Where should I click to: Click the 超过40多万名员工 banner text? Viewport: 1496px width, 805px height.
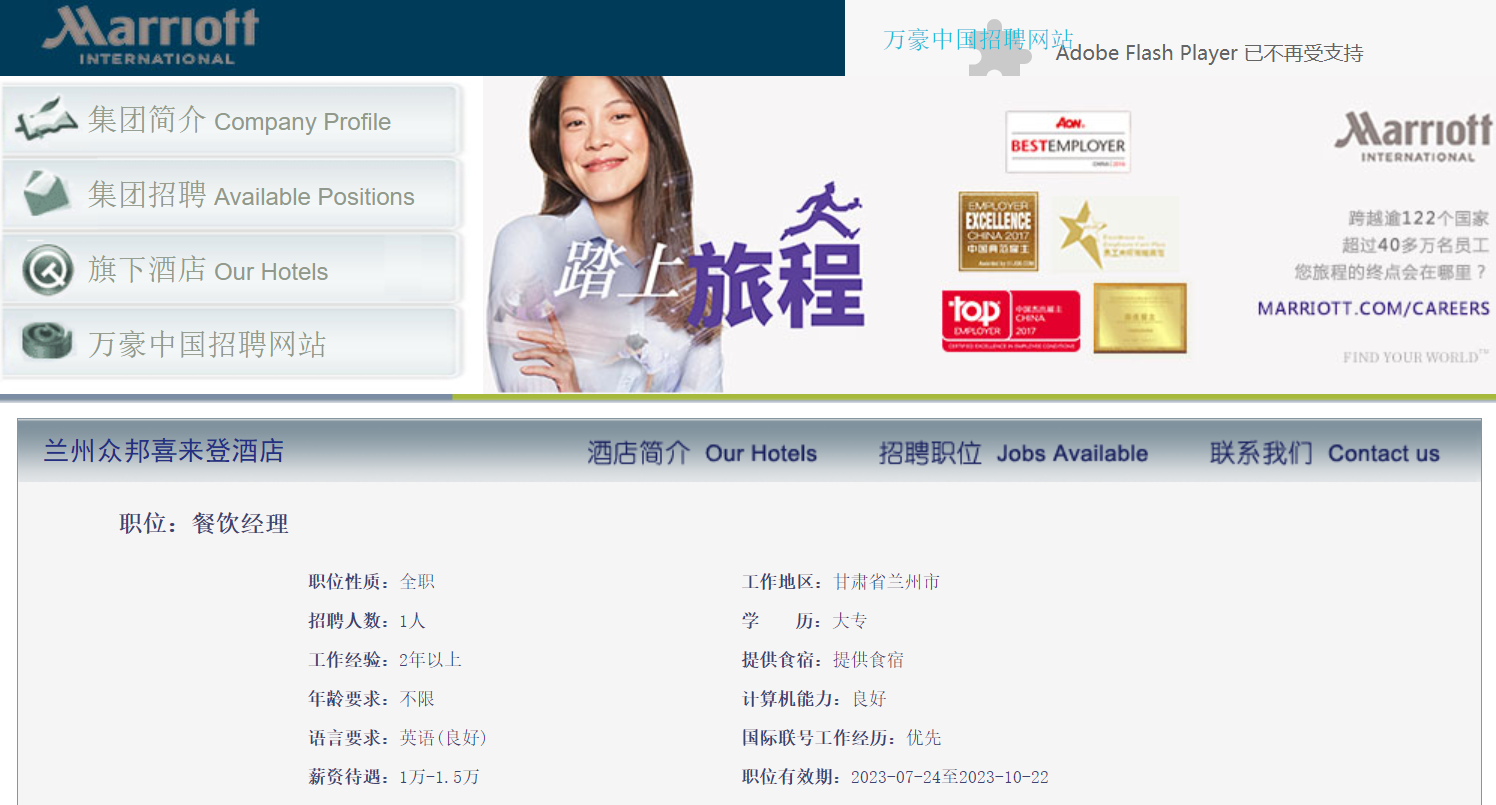[1415, 245]
